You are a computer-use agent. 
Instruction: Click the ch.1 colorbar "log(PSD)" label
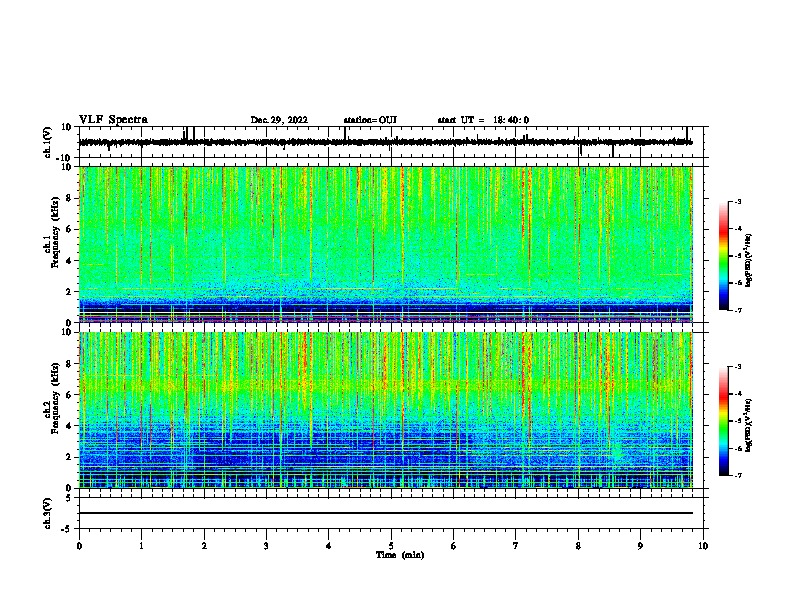click(x=748, y=260)
